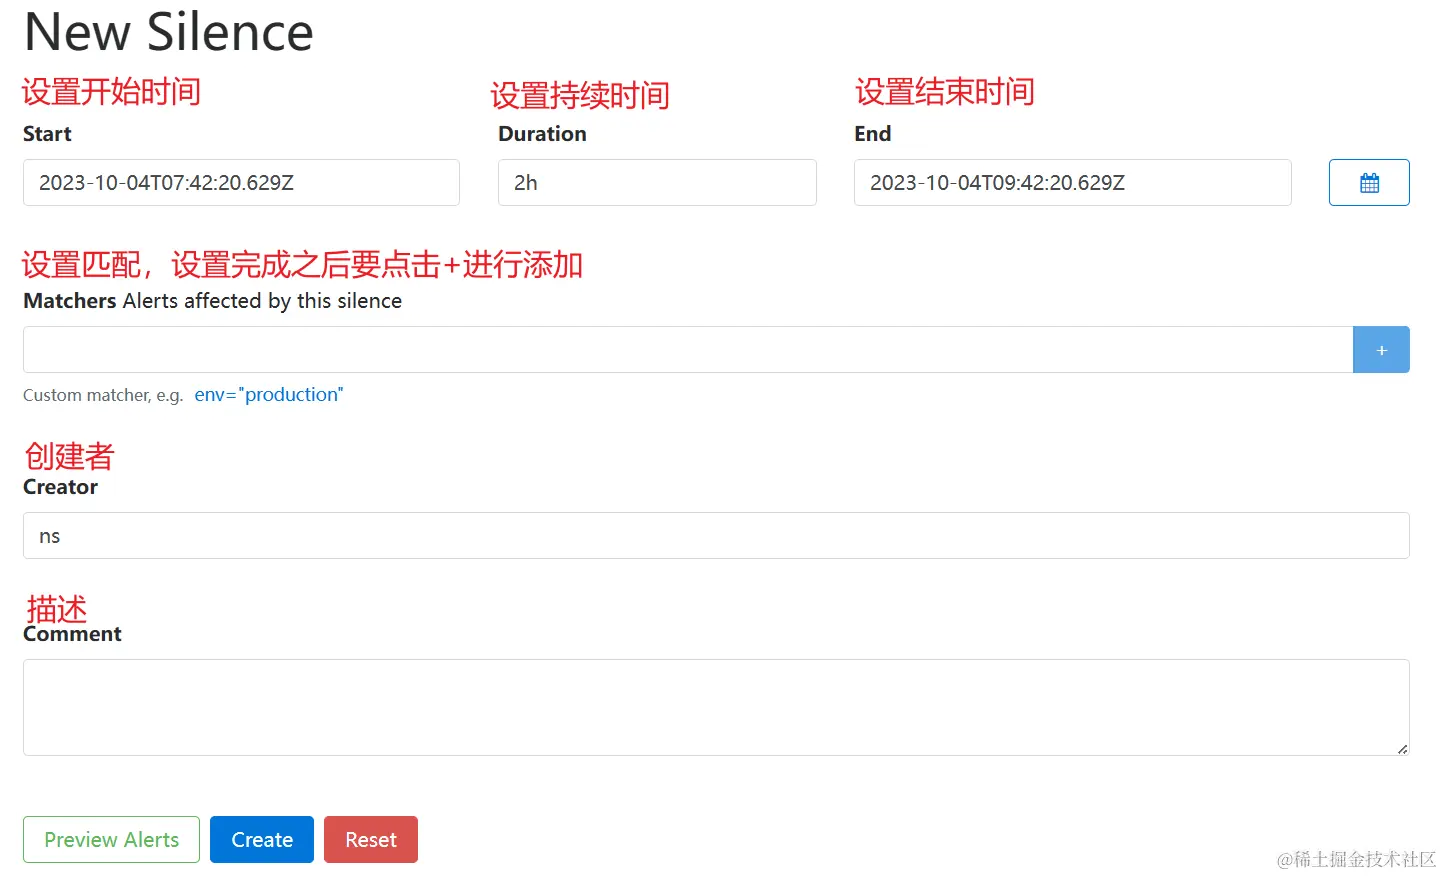1443x876 pixels.
Task: Click the Comment textarea resize handle
Action: (x=1402, y=748)
